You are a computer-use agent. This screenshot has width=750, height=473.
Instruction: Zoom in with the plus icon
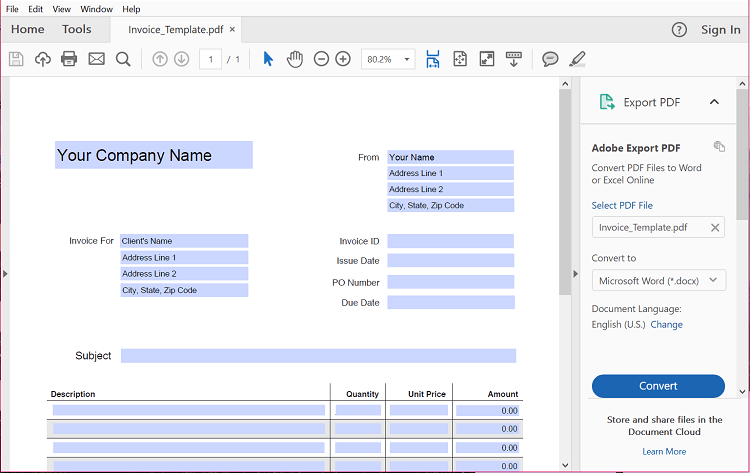343,59
